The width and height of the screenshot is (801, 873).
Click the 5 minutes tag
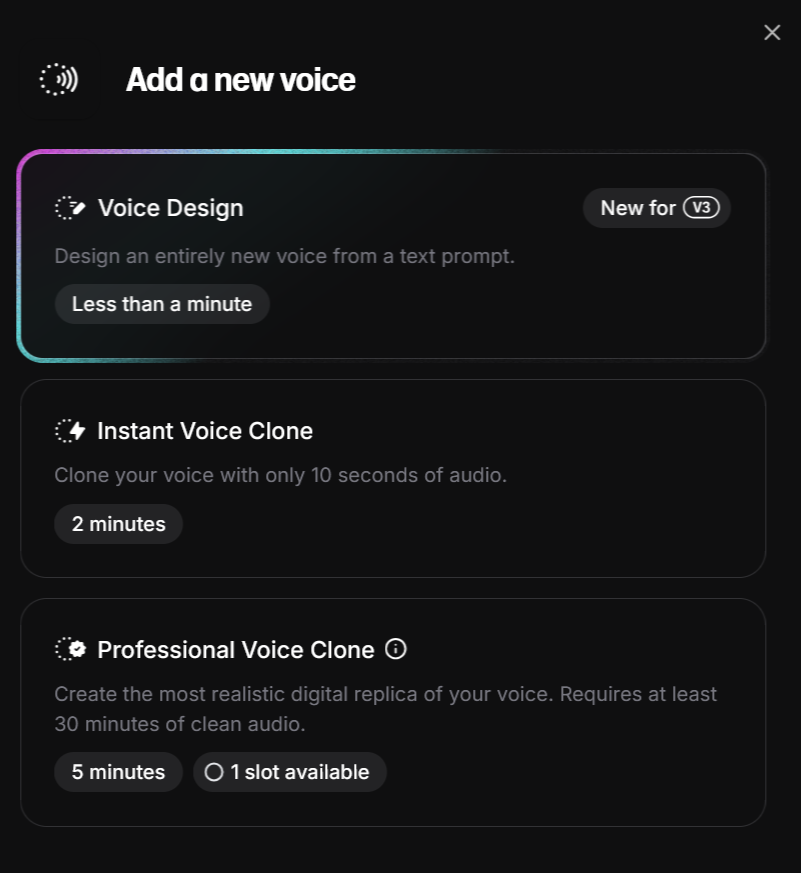pos(119,772)
